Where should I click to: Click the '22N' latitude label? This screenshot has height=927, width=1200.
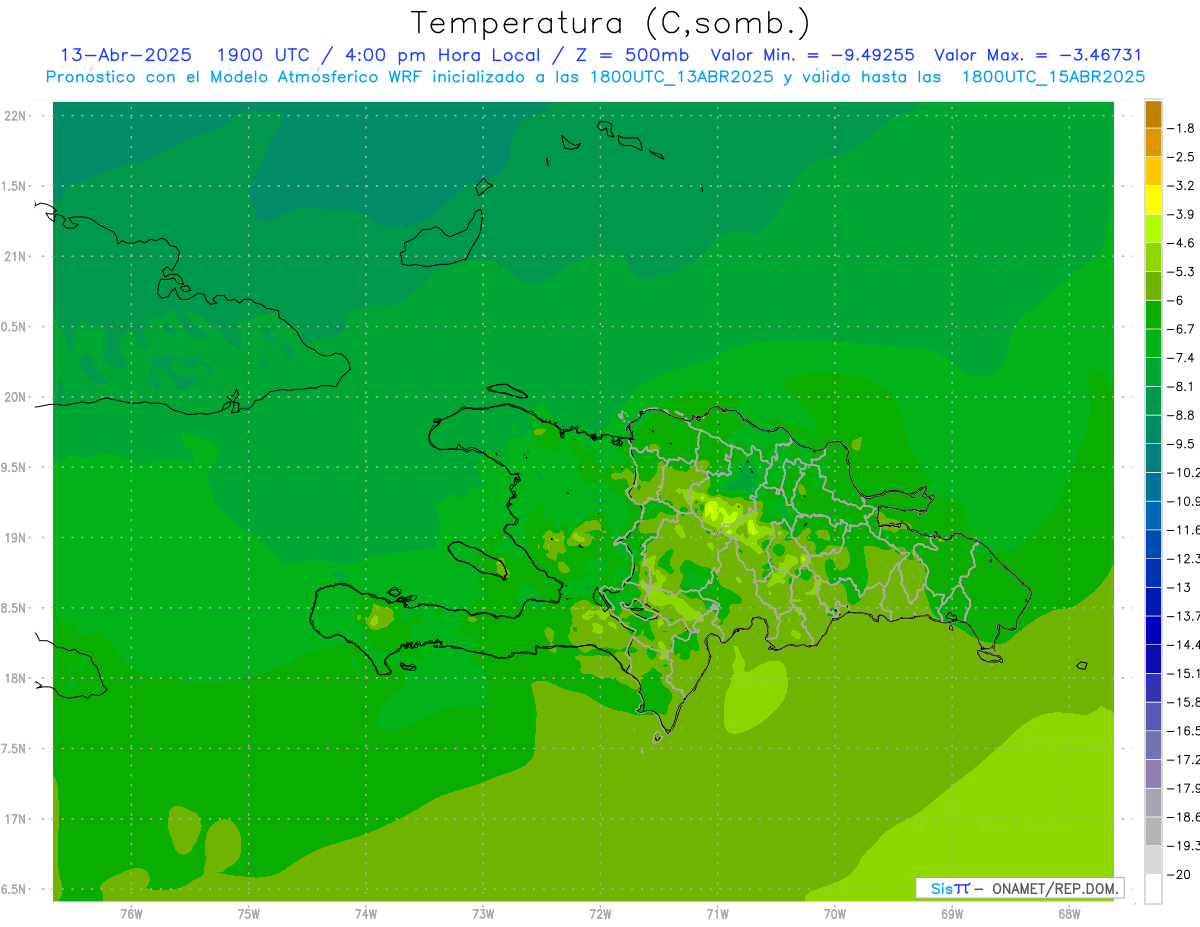tap(15, 115)
